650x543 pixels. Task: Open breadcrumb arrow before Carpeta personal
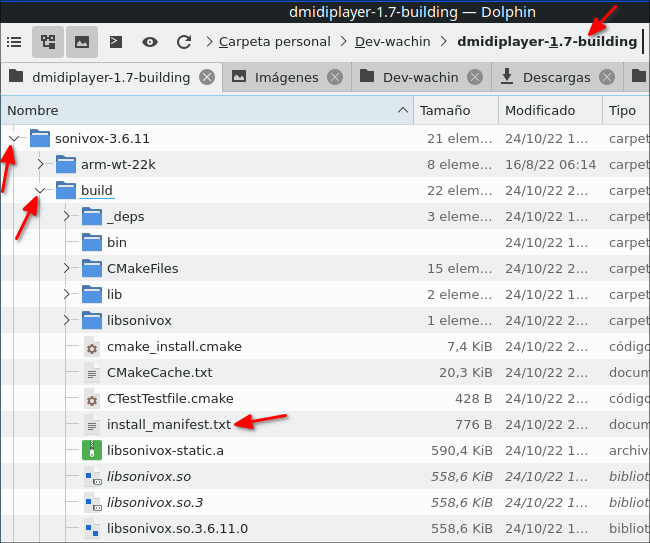tap(209, 42)
